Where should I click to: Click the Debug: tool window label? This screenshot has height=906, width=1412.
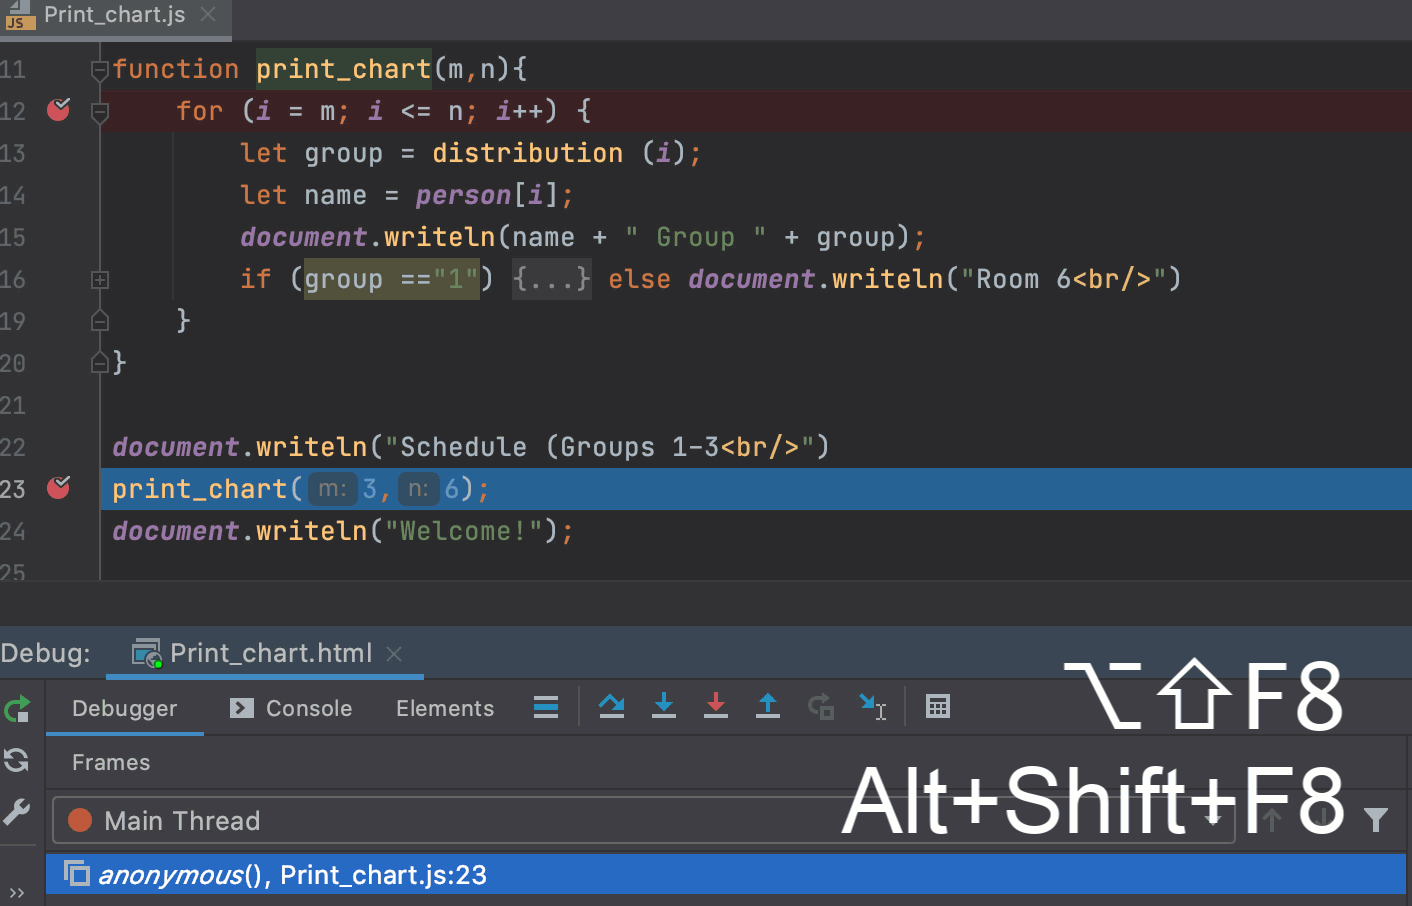coord(45,653)
